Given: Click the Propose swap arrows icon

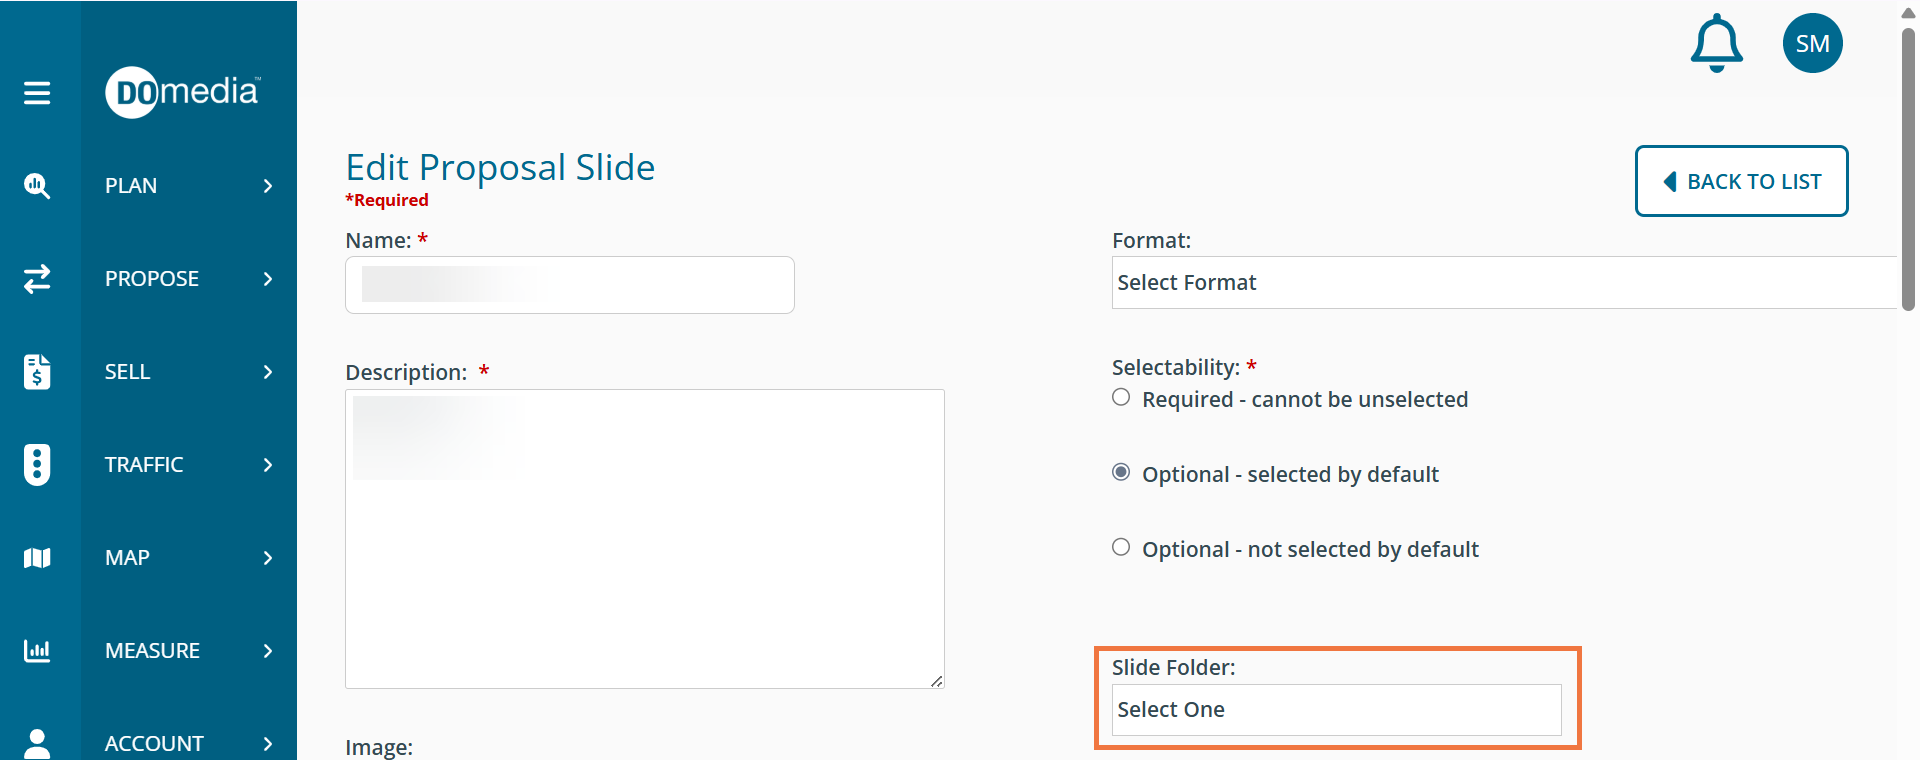Looking at the screenshot, I should (x=37, y=279).
